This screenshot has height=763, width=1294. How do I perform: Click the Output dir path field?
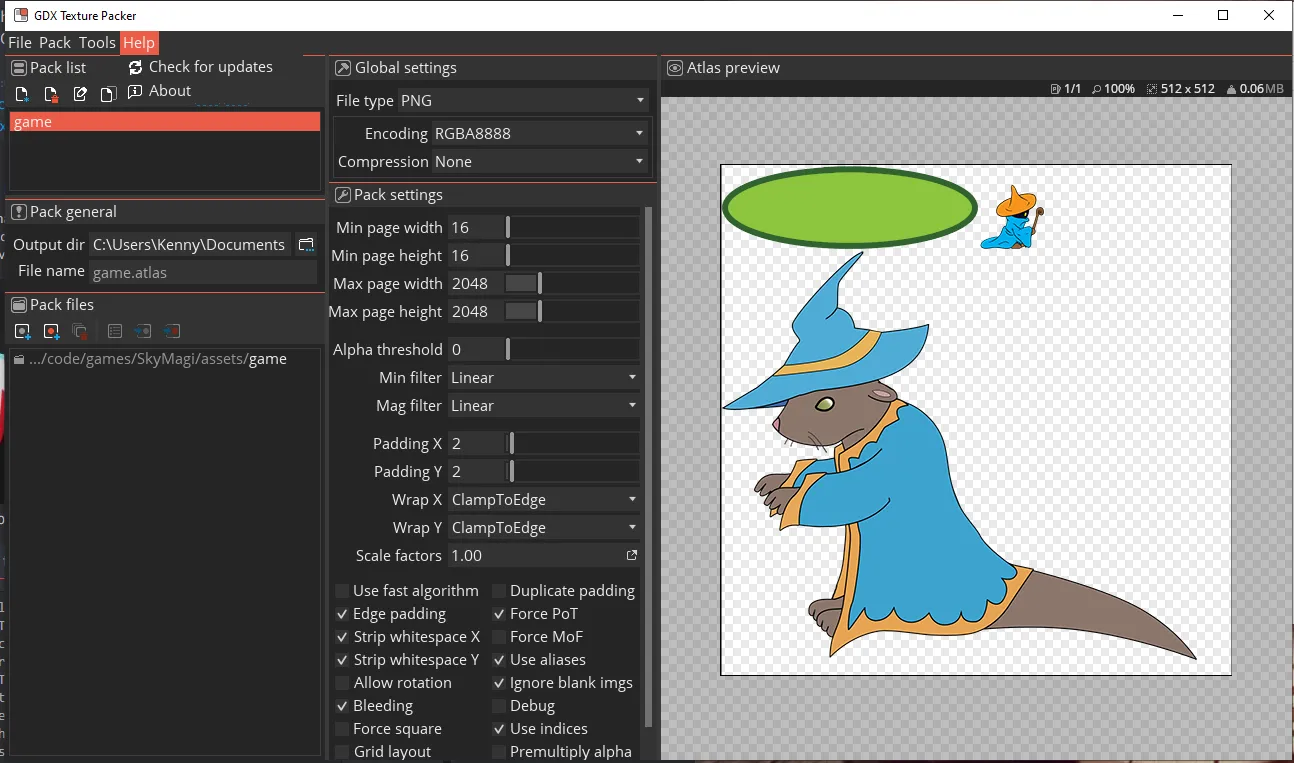pos(190,245)
